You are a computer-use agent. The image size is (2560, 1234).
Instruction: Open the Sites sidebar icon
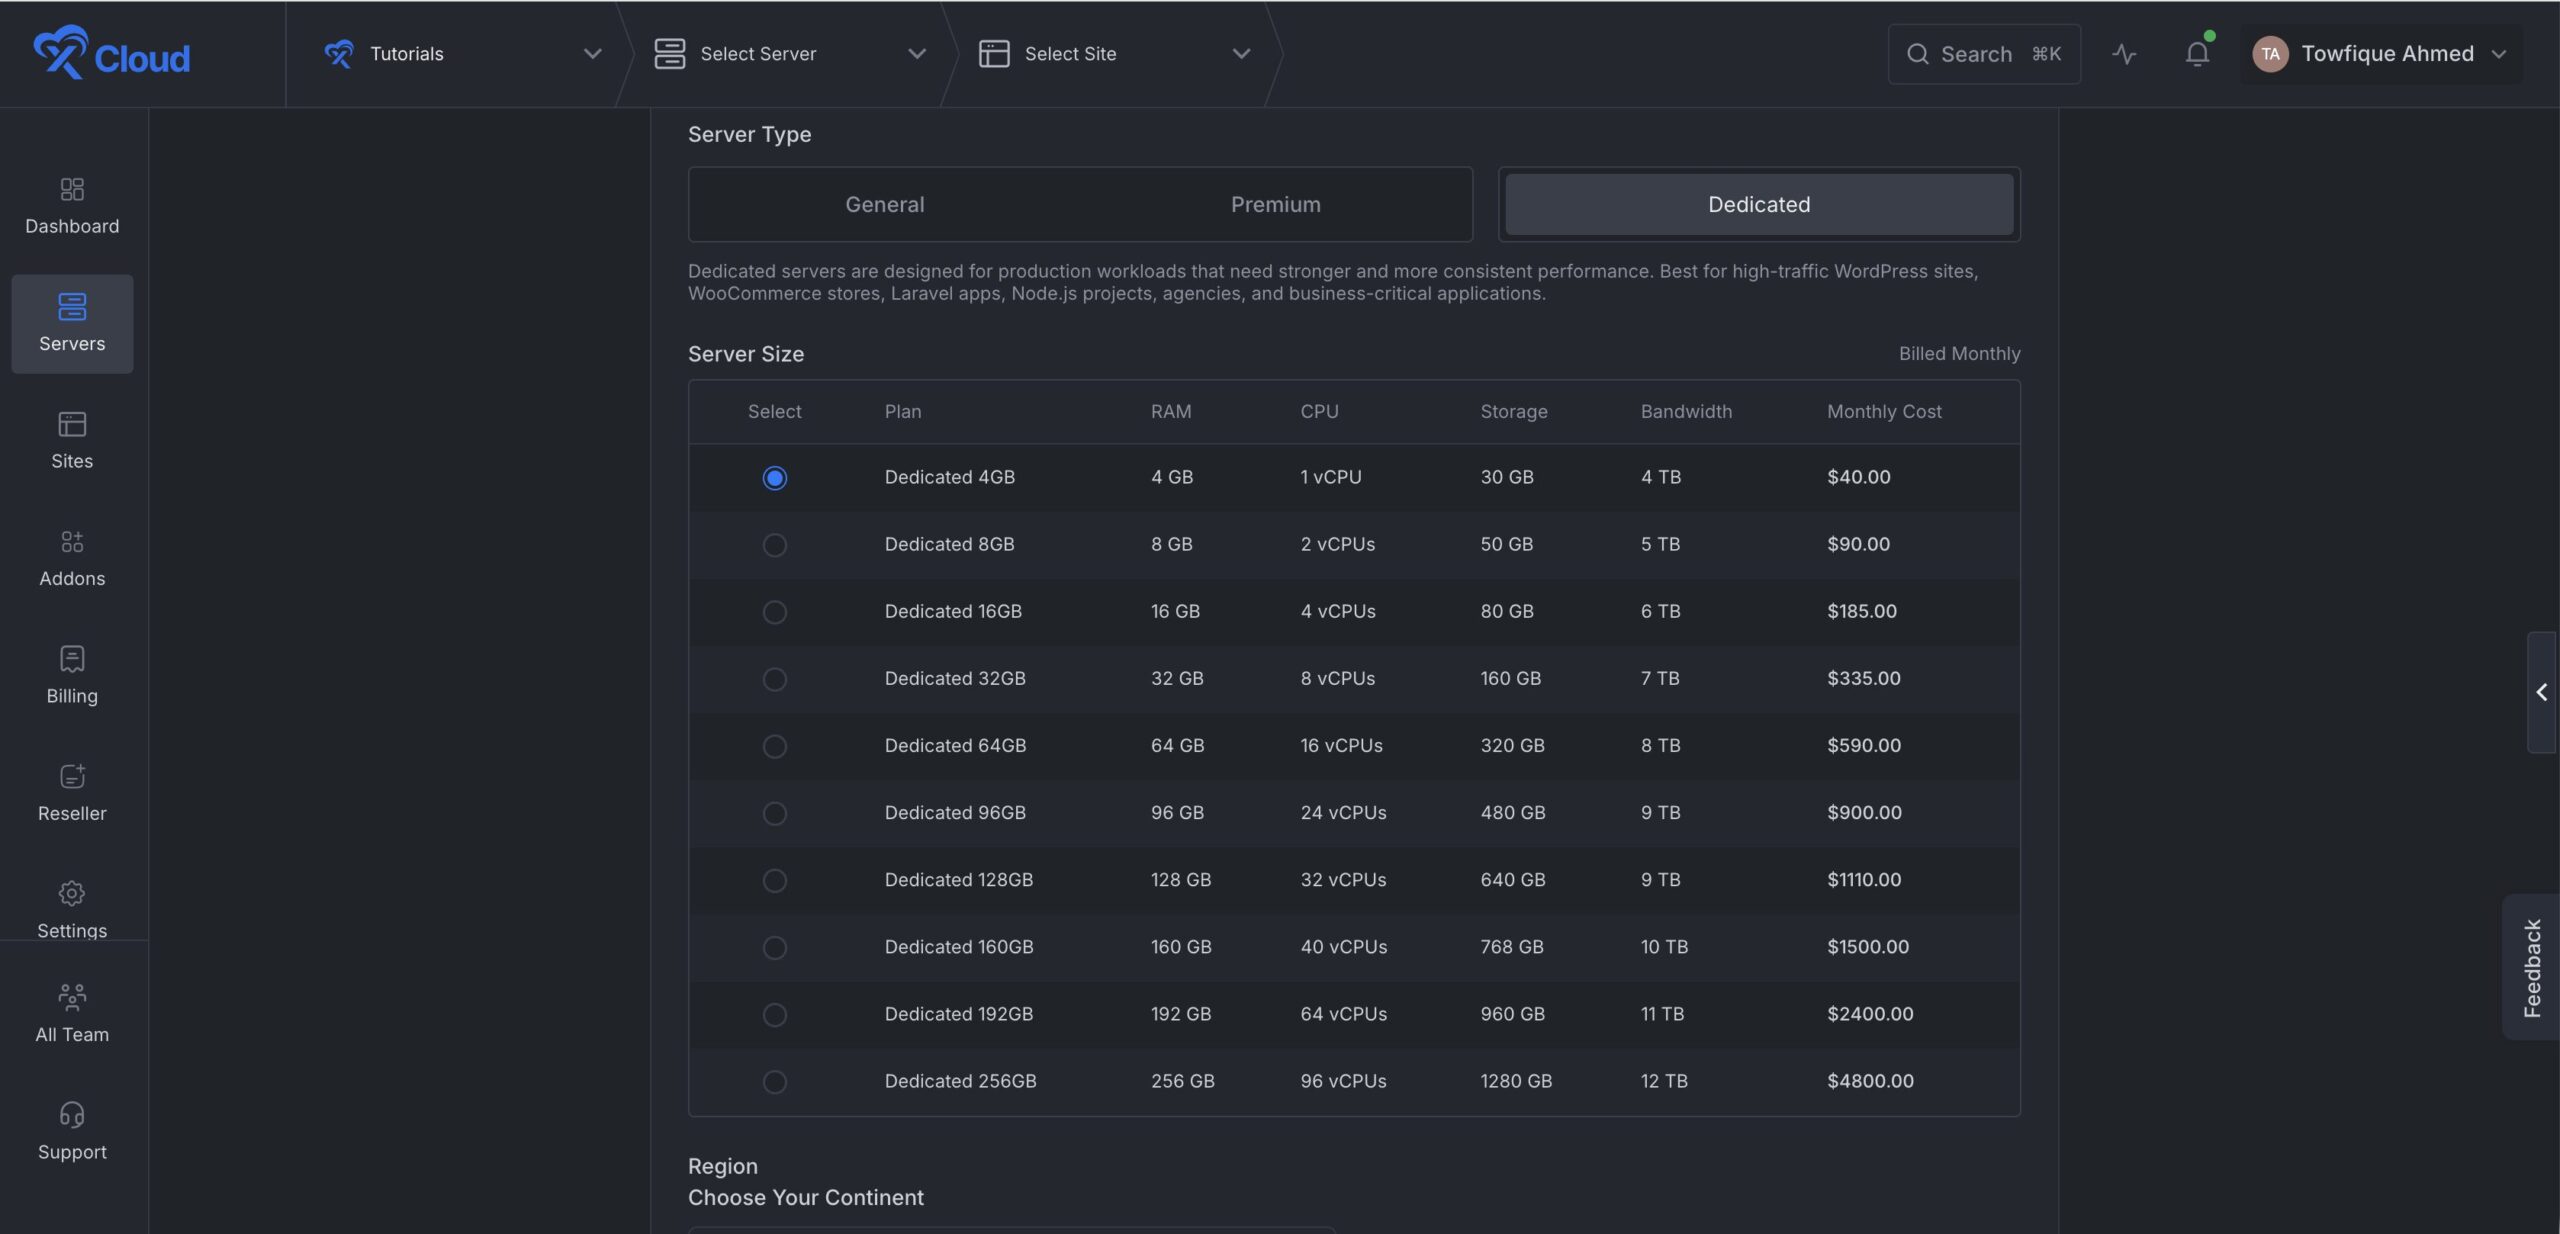point(72,424)
